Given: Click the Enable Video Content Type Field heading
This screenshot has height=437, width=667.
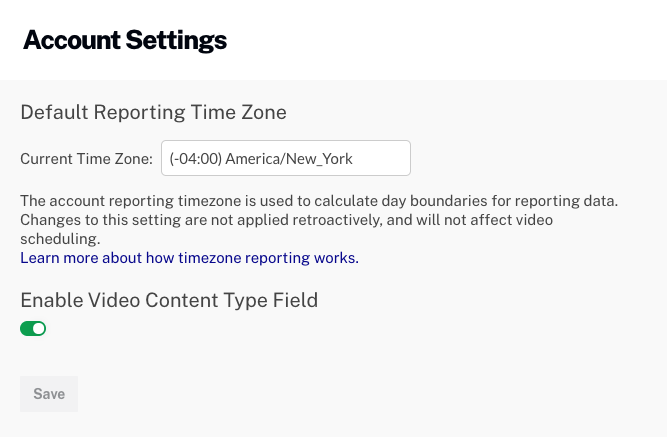Looking at the screenshot, I should [x=169, y=299].
